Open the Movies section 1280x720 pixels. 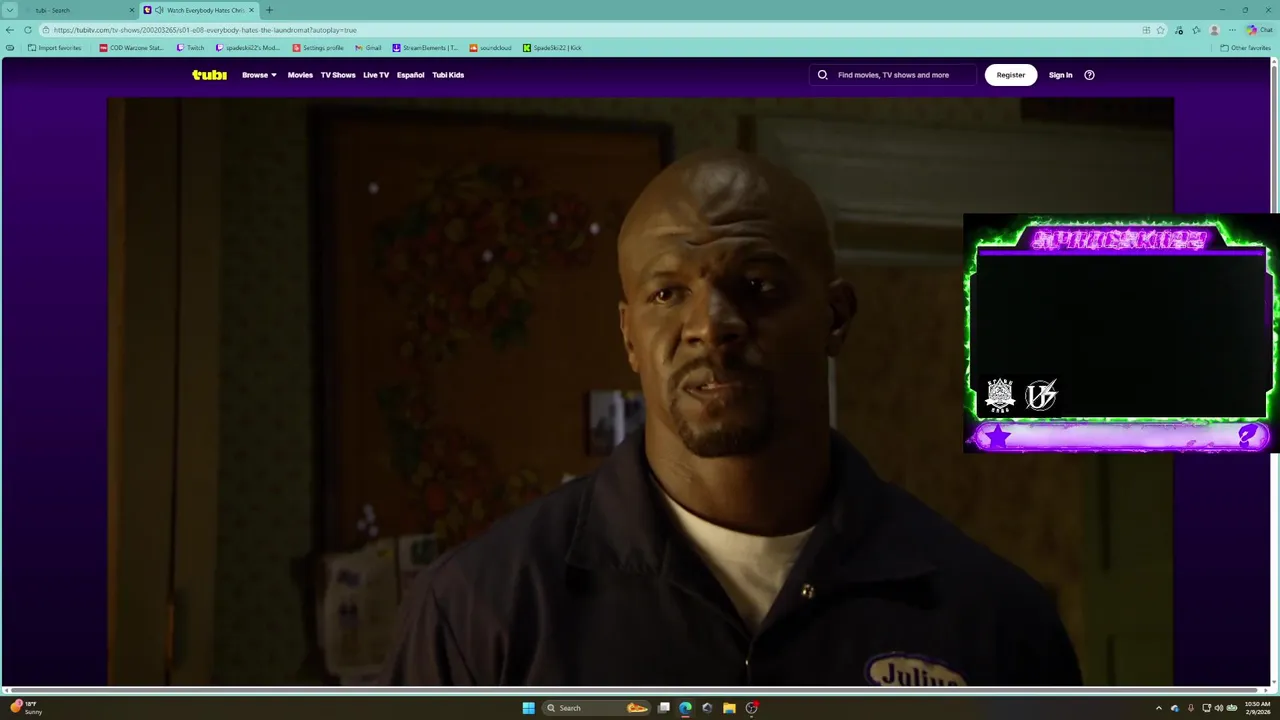(300, 75)
